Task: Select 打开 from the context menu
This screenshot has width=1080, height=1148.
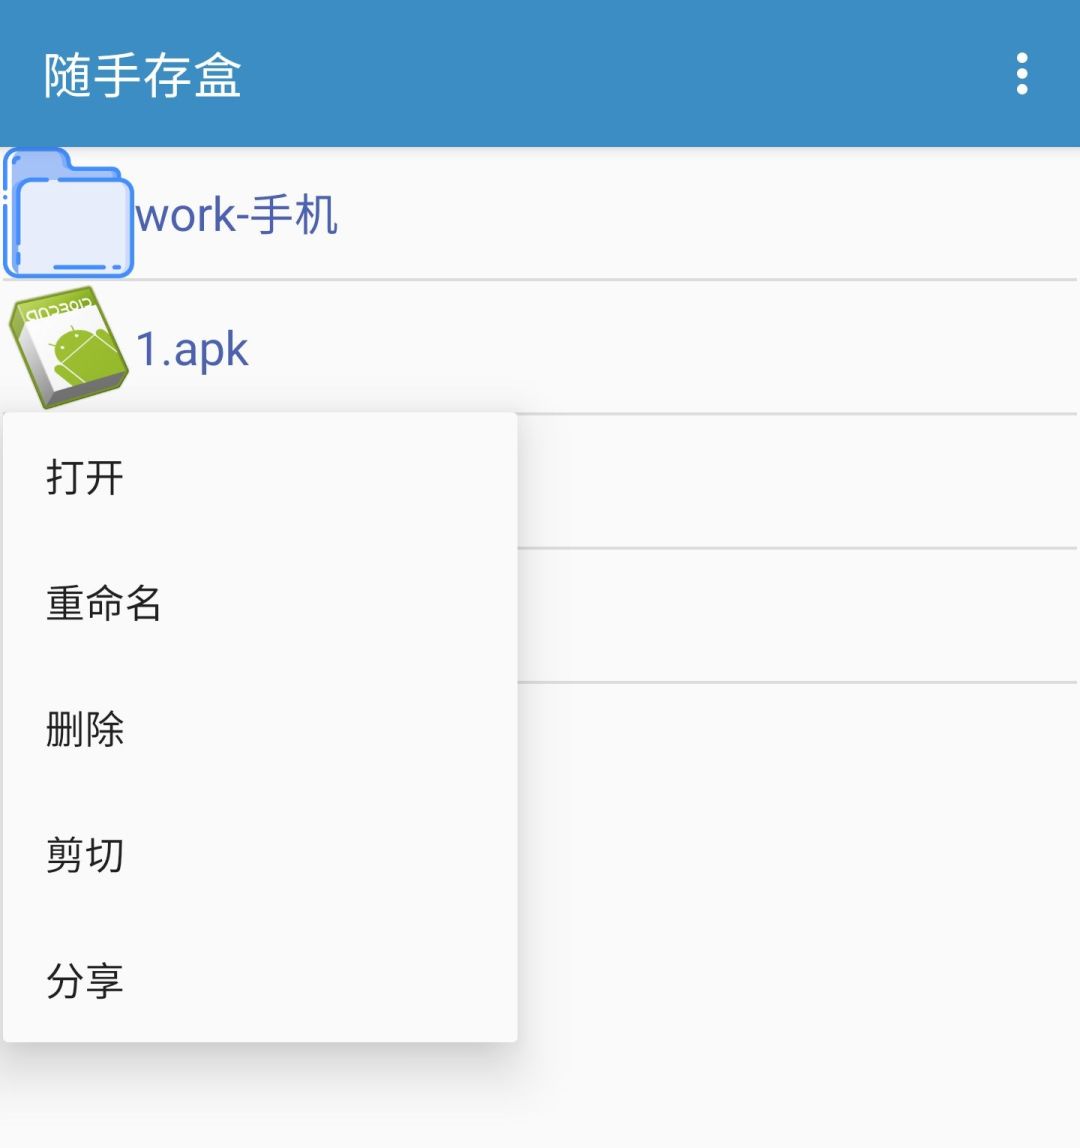Action: click(260, 477)
